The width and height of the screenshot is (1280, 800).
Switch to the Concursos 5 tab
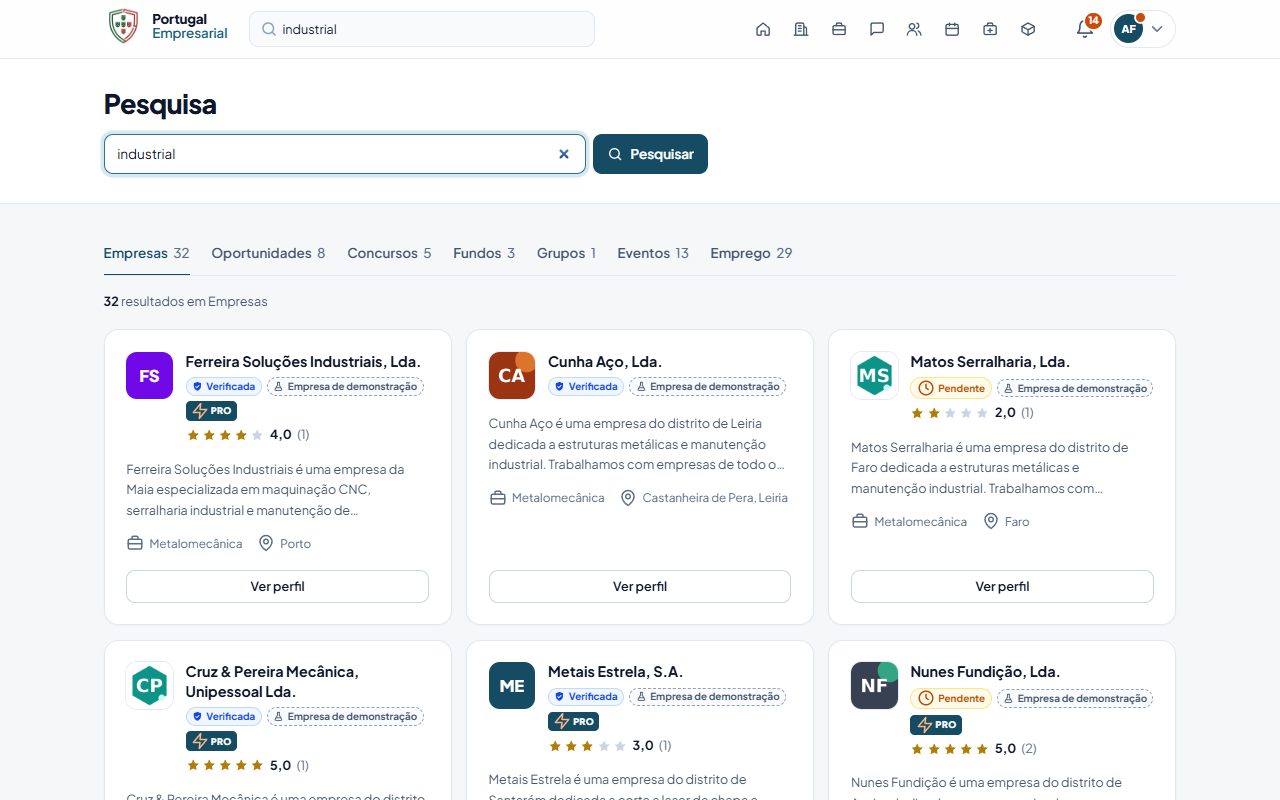pyautogui.click(x=389, y=253)
